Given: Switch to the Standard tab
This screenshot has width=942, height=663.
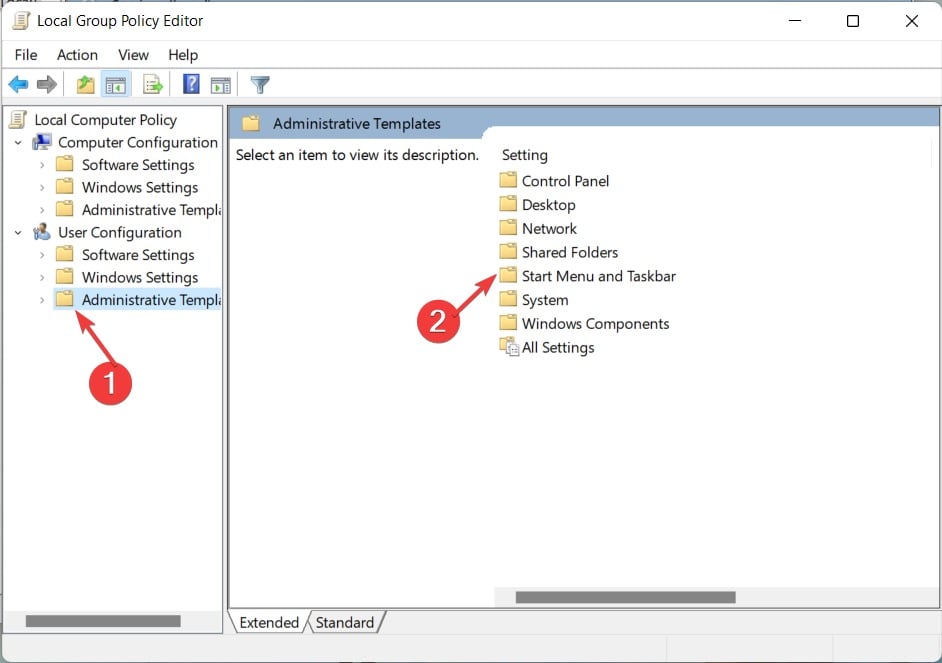Looking at the screenshot, I should click(345, 622).
